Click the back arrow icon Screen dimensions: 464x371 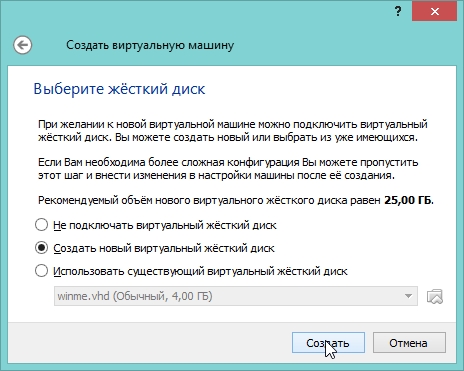[23, 45]
